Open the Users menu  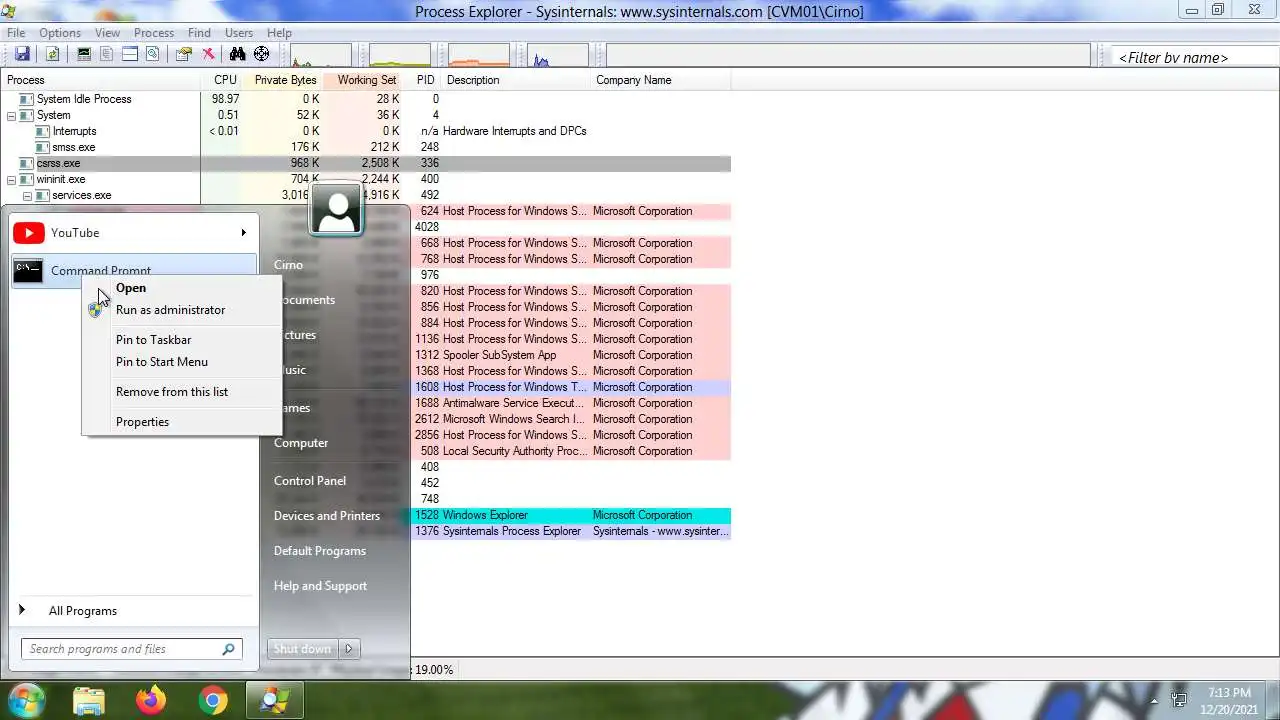(239, 33)
